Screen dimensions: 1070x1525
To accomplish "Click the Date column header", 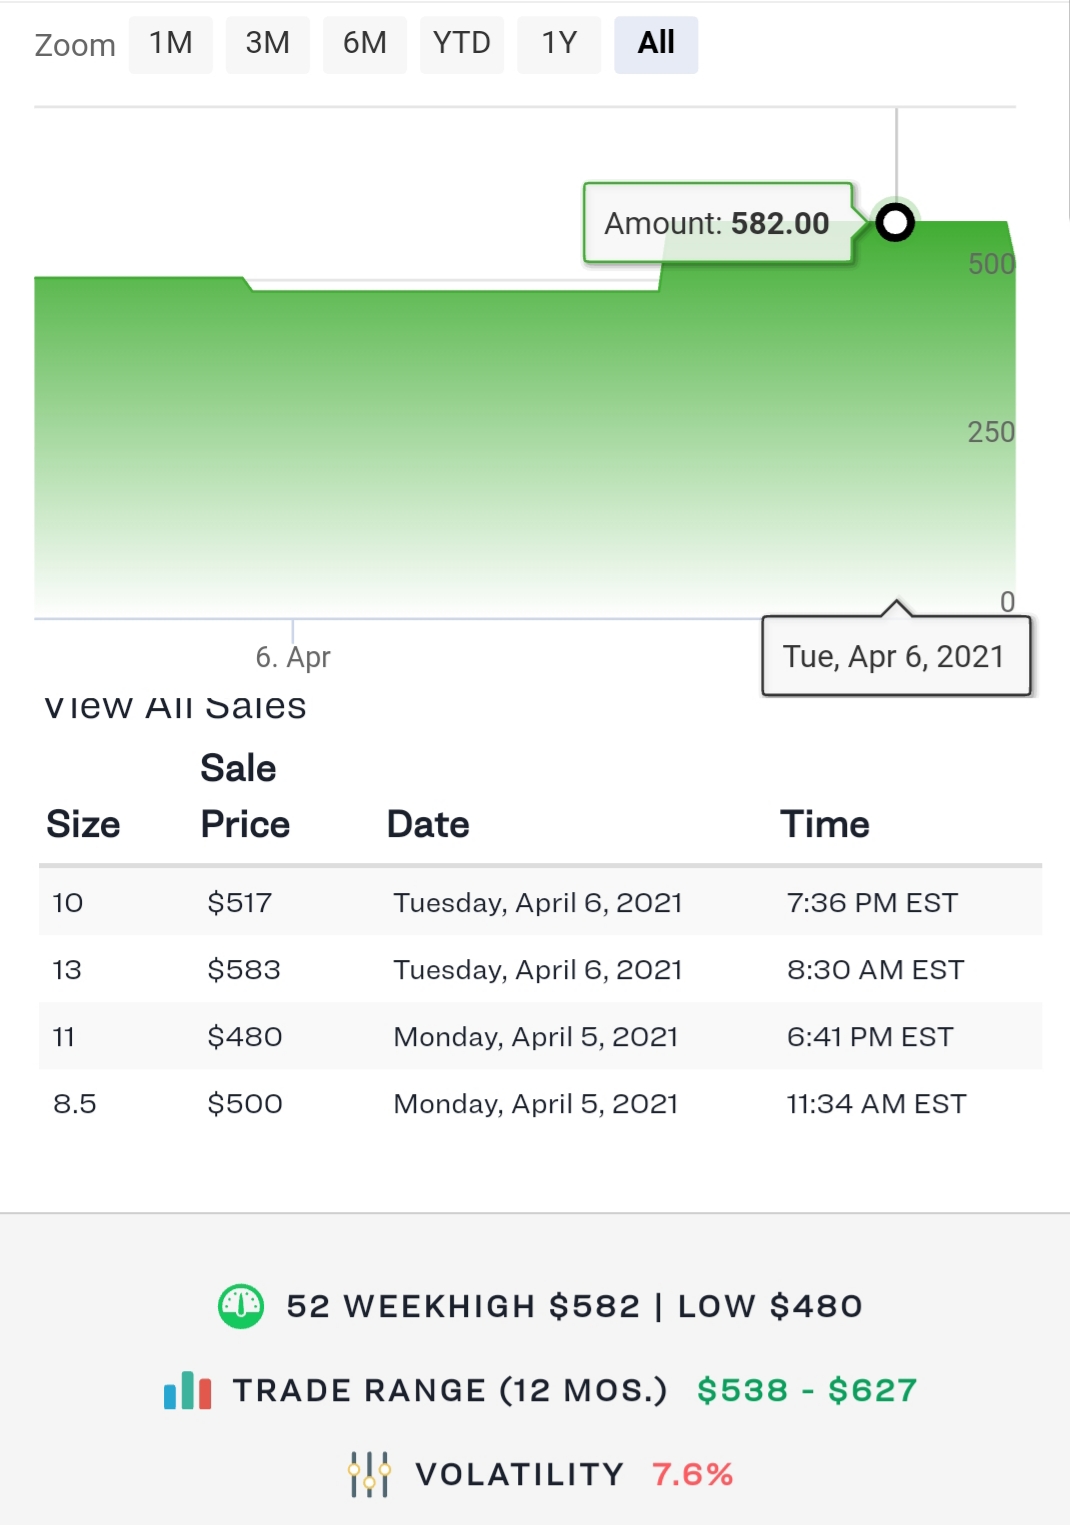I will click(x=428, y=825).
